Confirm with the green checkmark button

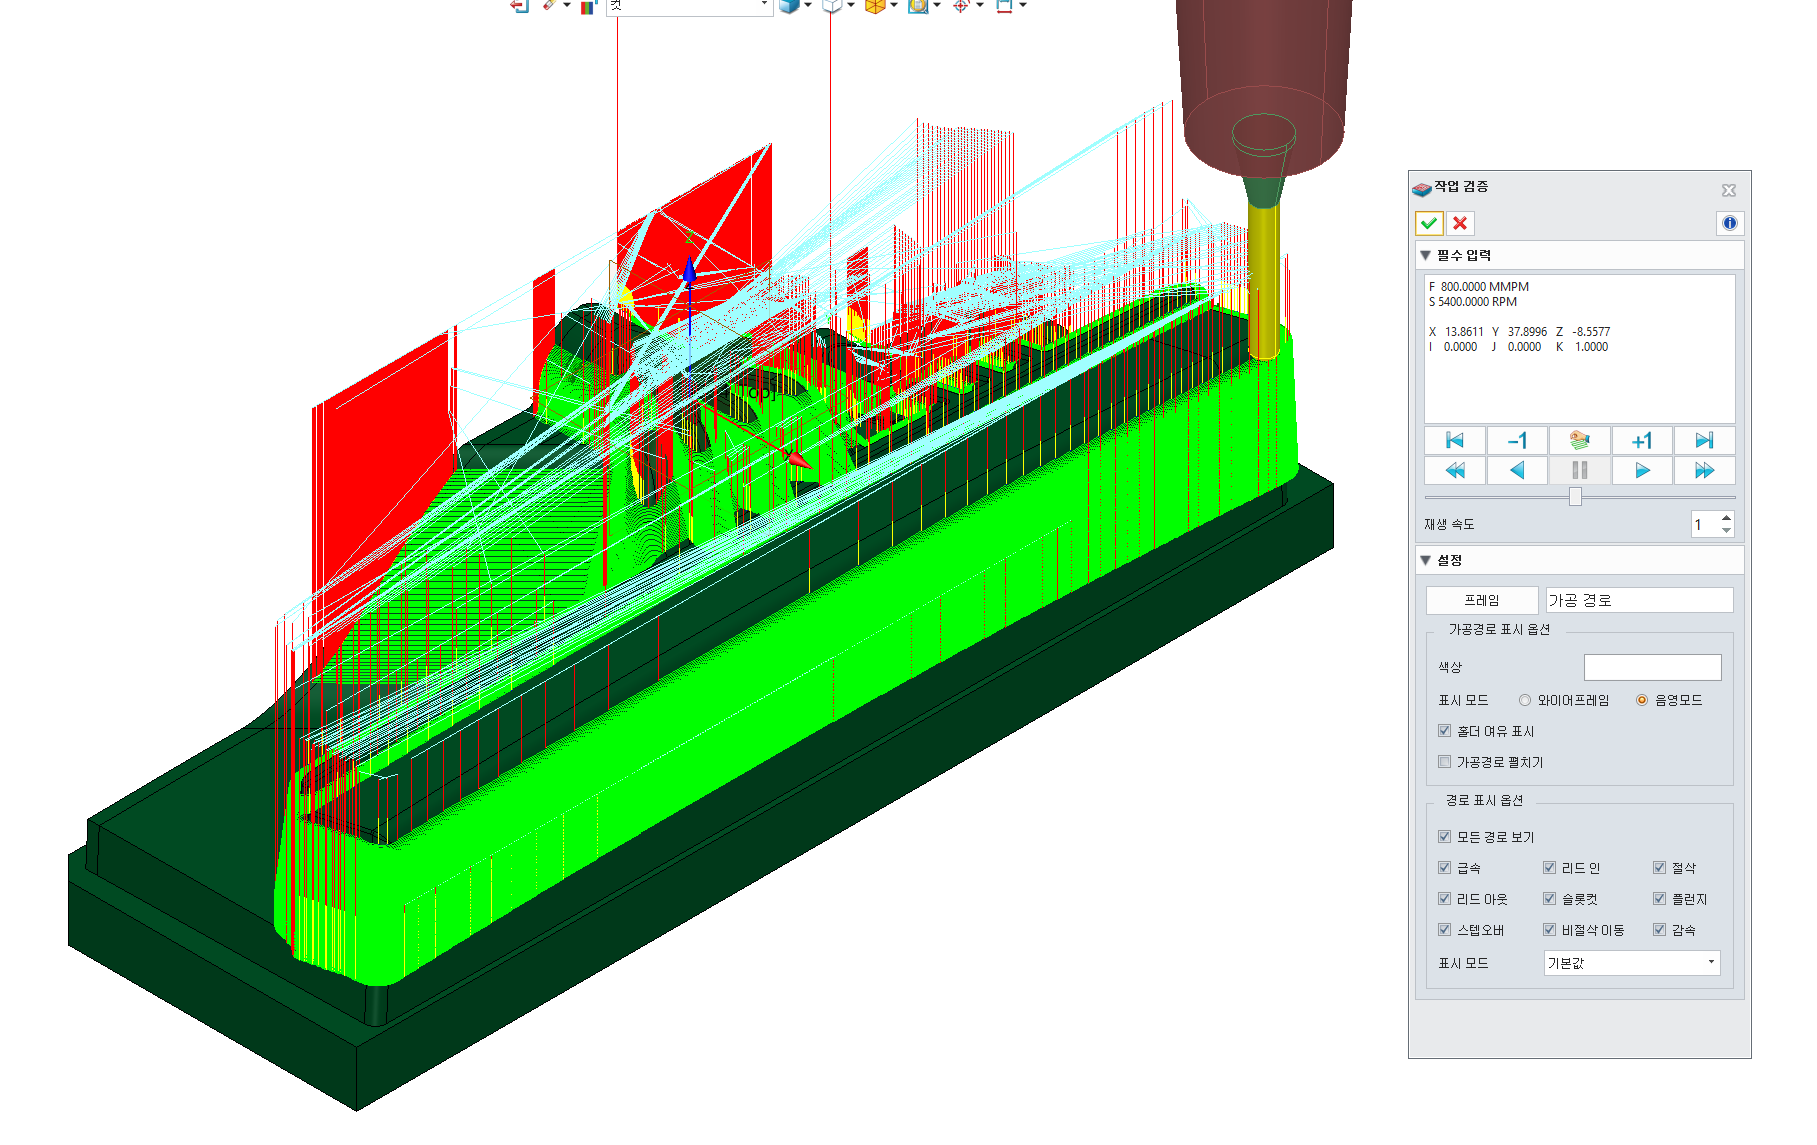coord(1429,223)
